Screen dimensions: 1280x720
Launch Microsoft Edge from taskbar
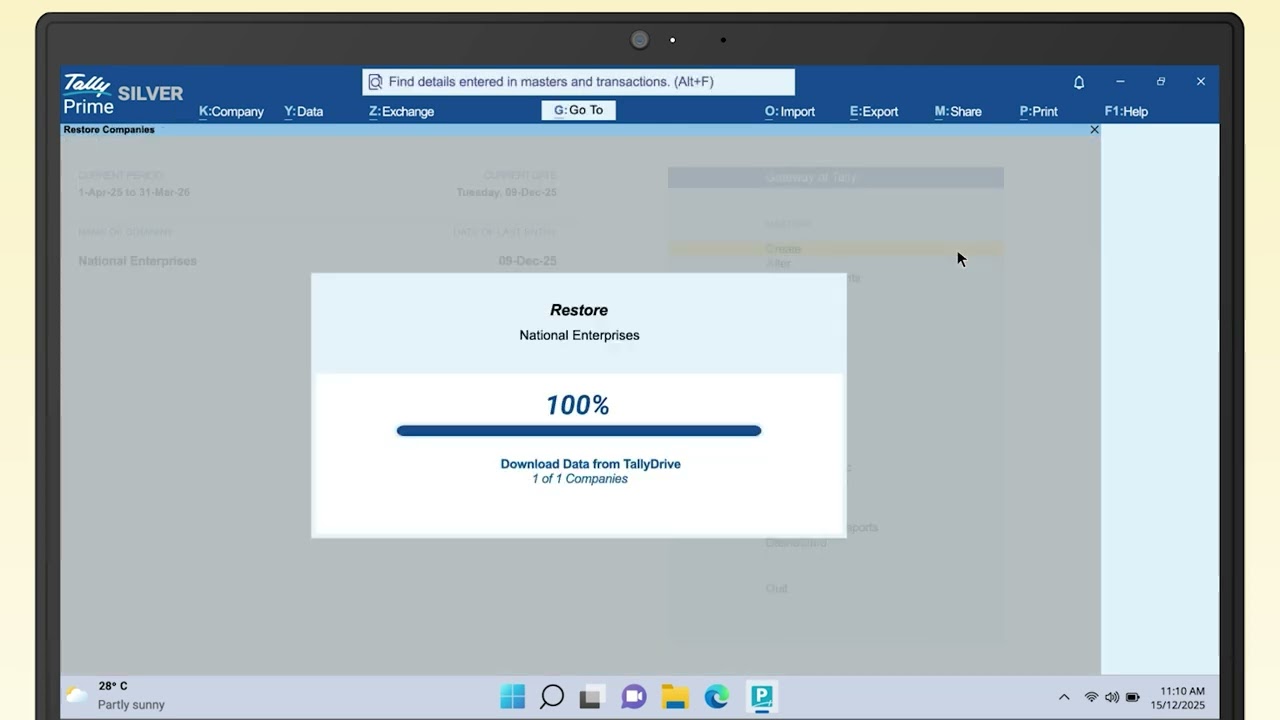click(x=716, y=696)
